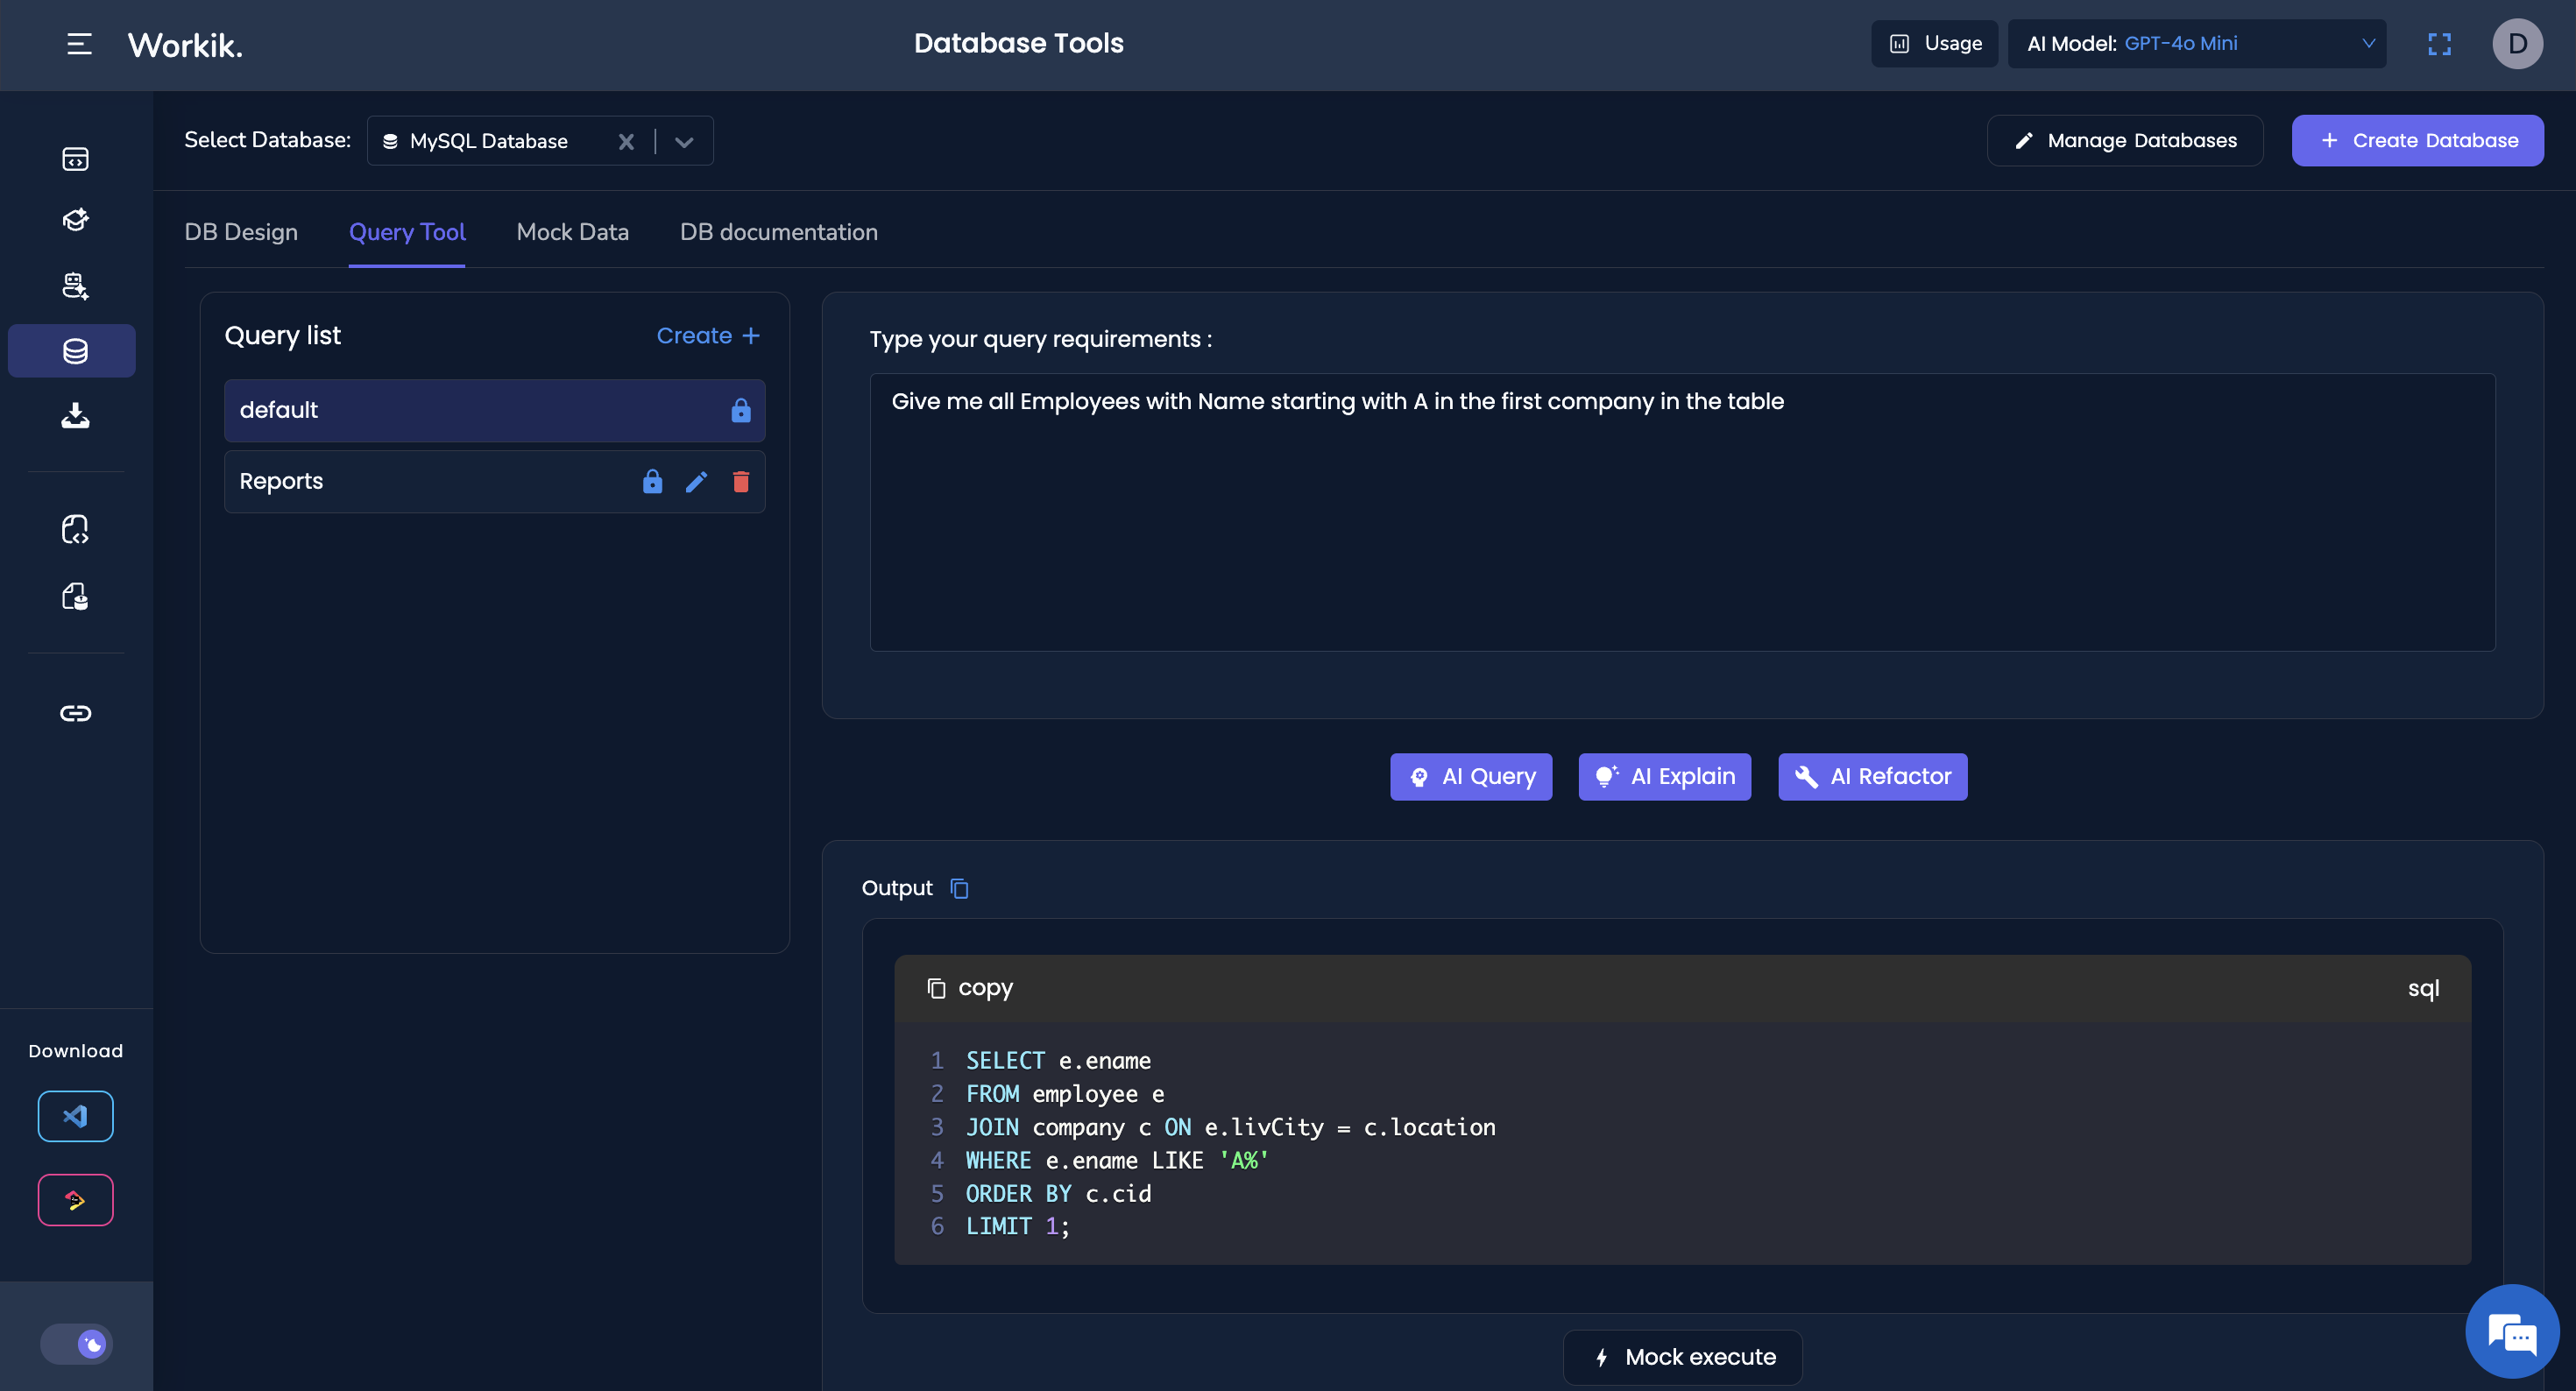Image resolution: width=2576 pixels, height=1391 pixels.
Task: Open the Select Database dropdown chevron
Action: point(684,142)
